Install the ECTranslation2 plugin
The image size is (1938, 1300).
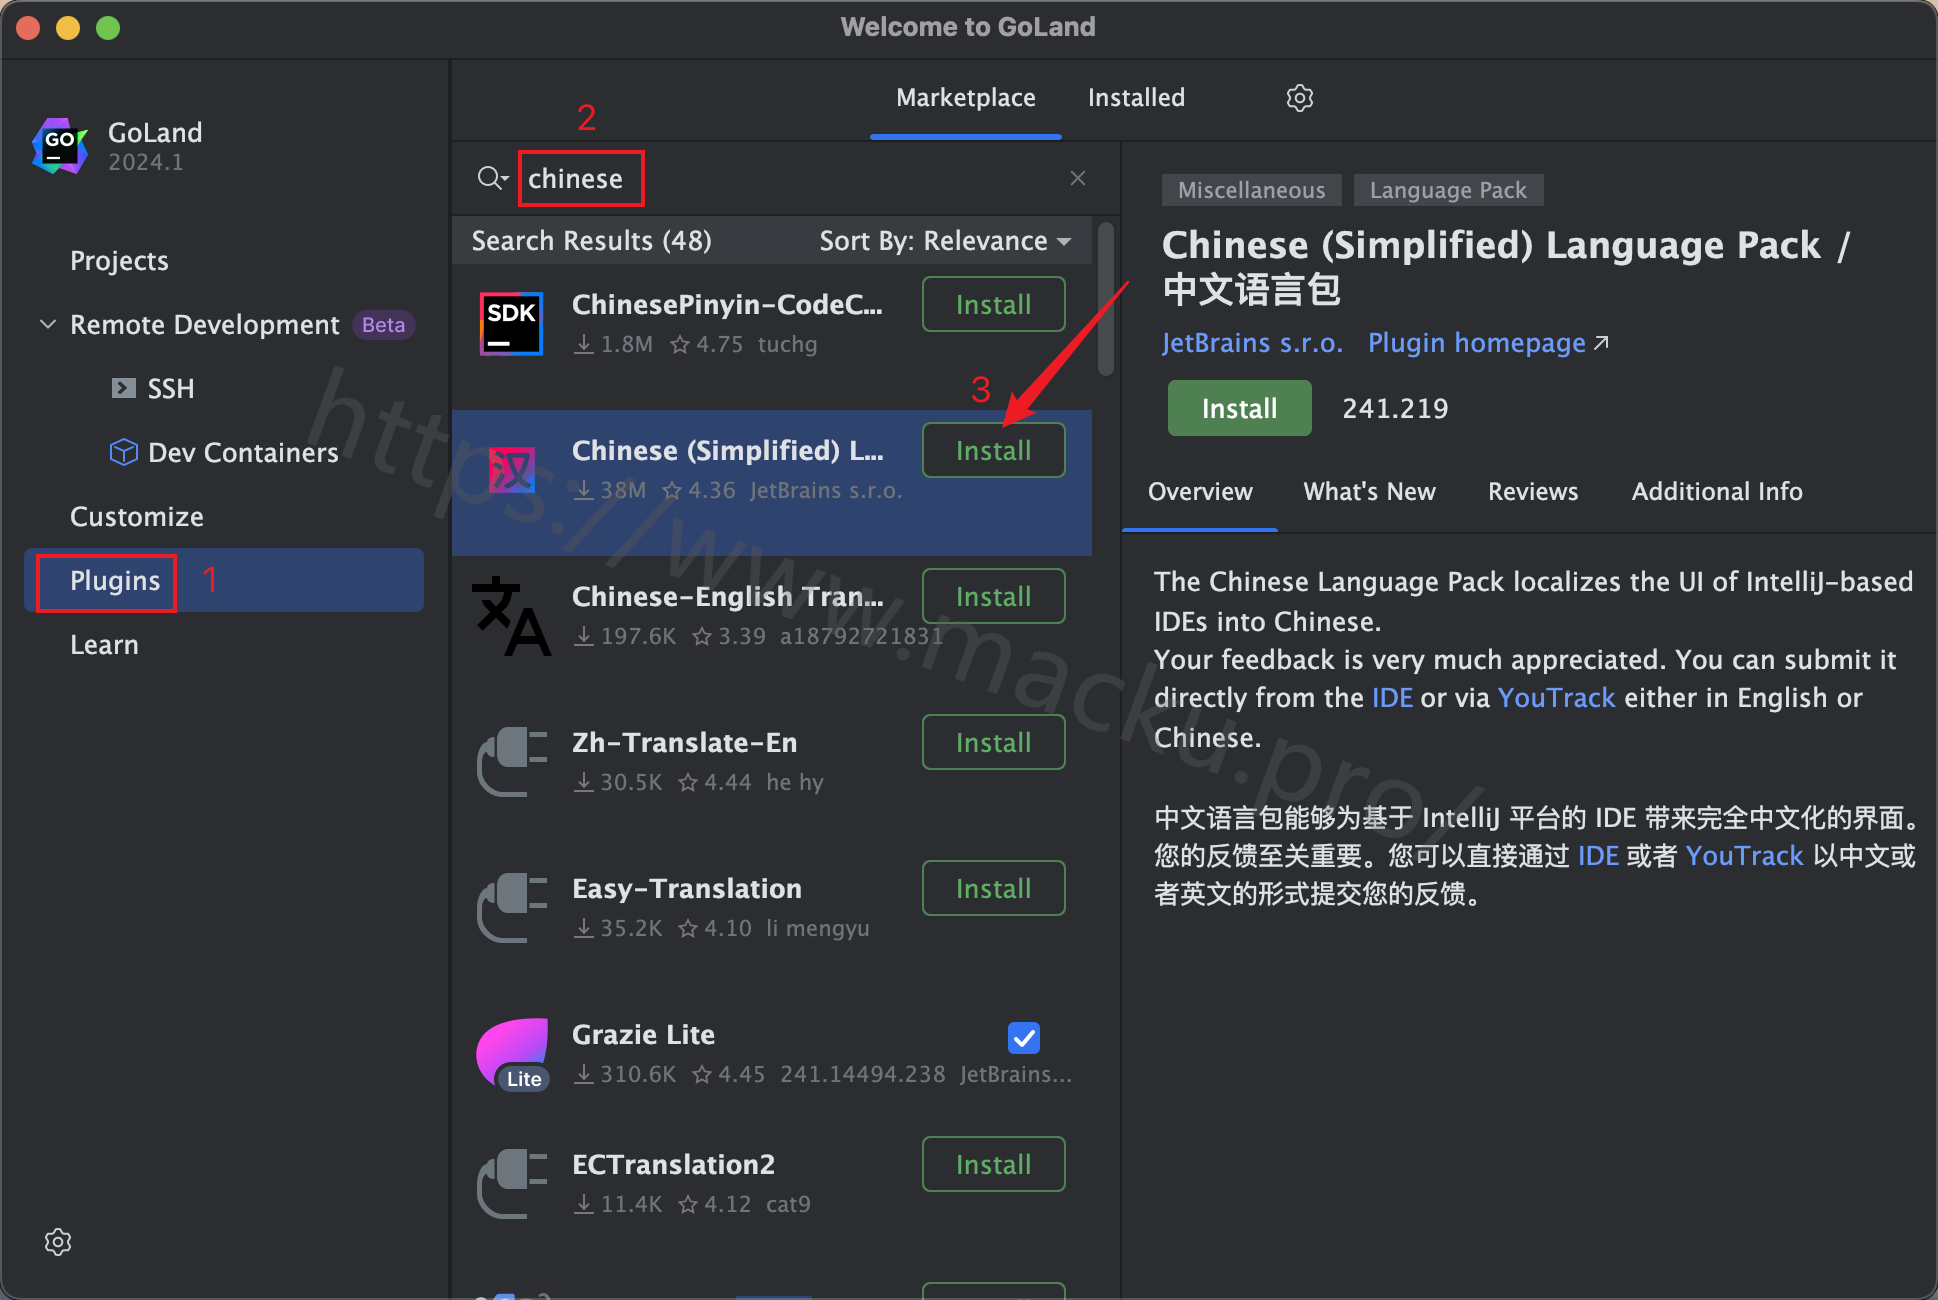[x=993, y=1164]
